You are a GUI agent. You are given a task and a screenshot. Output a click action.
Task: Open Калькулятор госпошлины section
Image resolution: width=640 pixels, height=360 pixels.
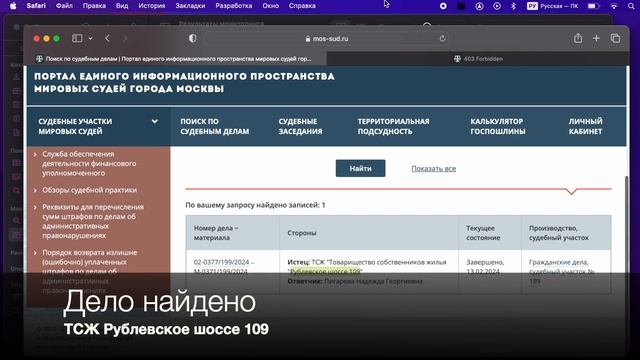[498, 127]
